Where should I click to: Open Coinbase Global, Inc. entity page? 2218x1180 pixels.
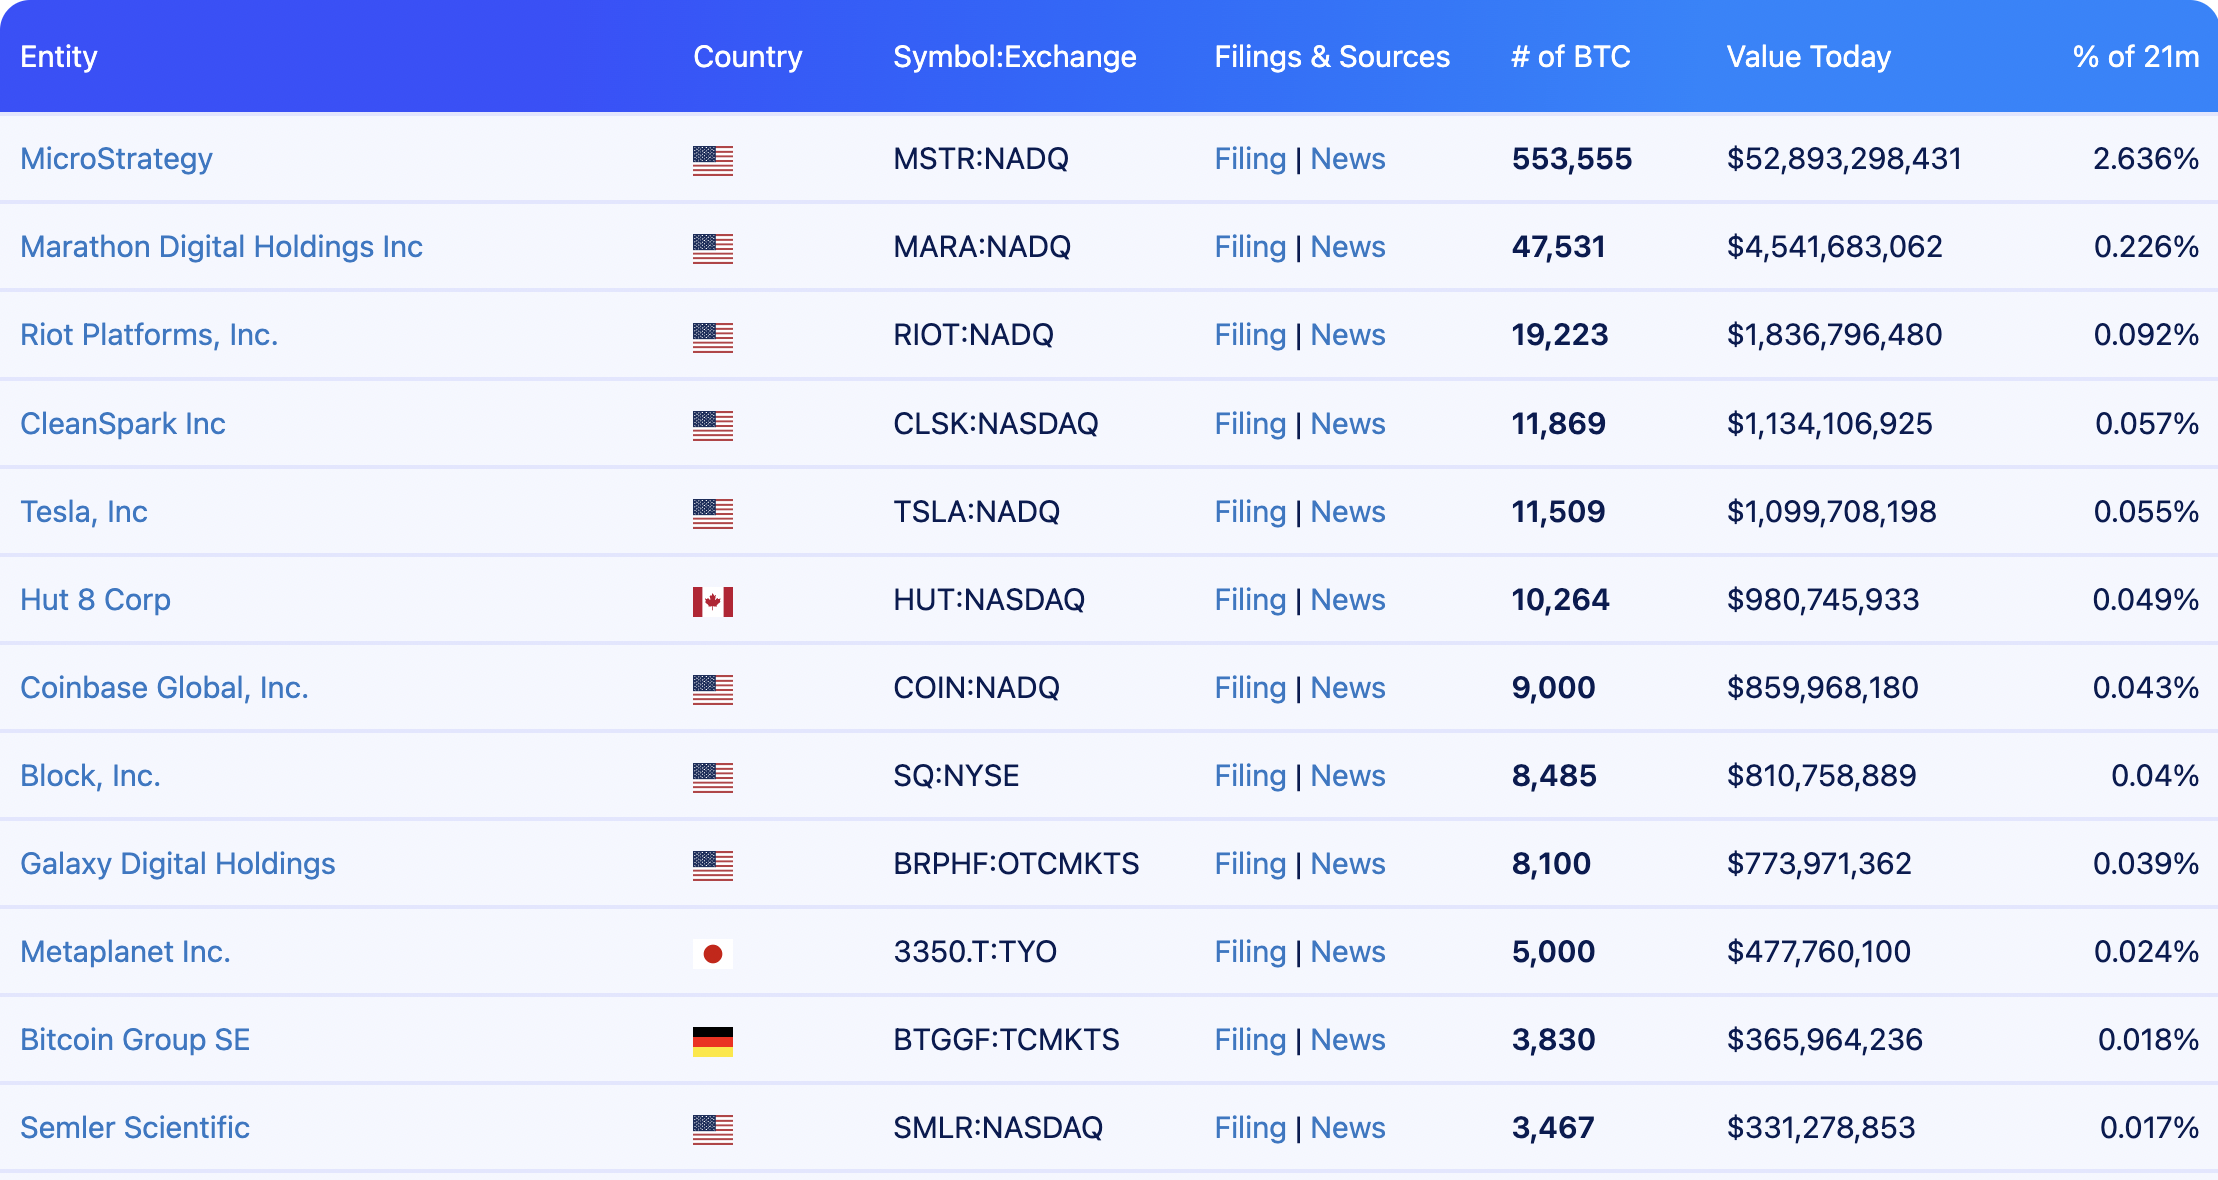[x=164, y=688]
